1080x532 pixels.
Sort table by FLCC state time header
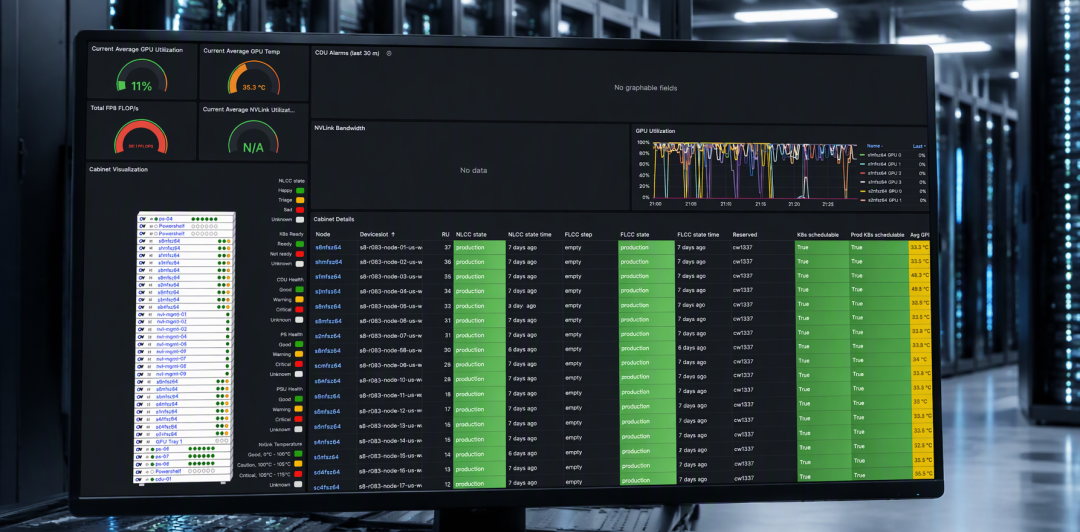click(698, 234)
